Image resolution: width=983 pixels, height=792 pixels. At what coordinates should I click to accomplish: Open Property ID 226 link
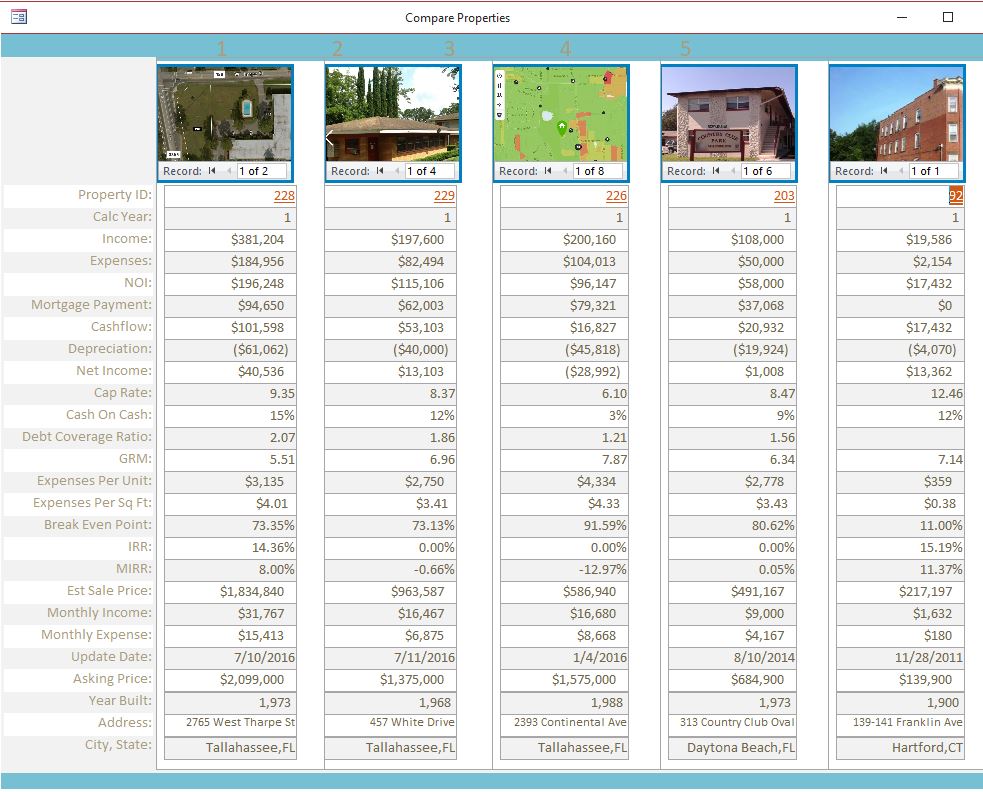pyautogui.click(x=616, y=196)
